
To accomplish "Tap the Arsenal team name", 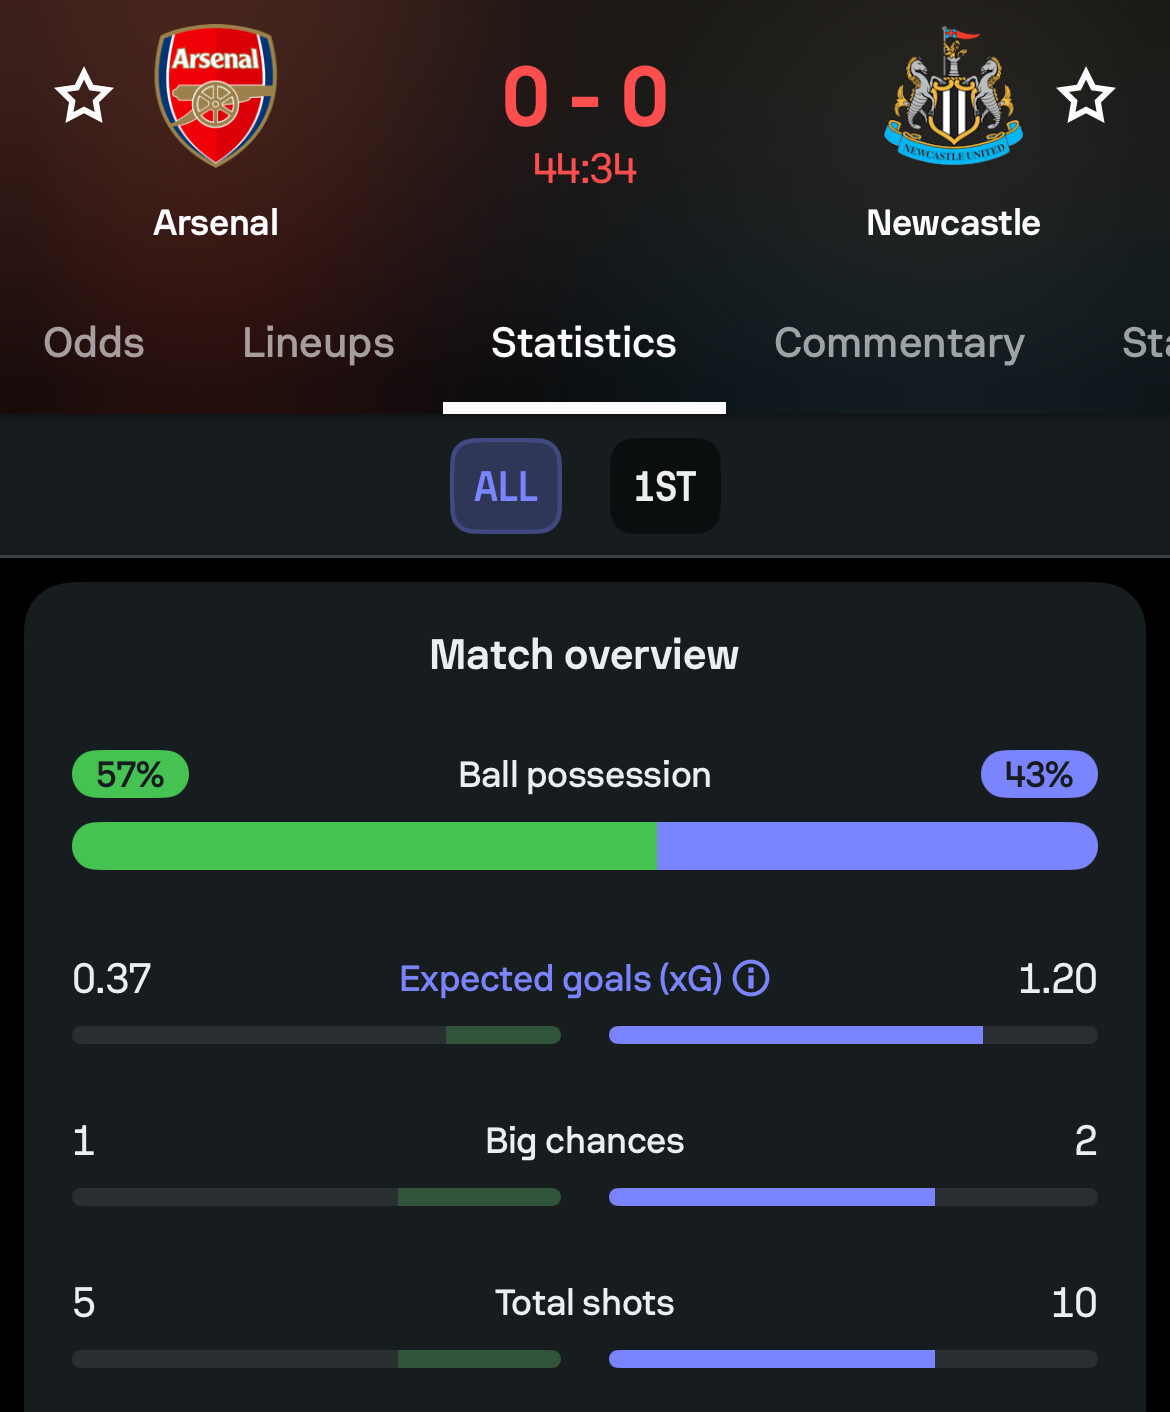I will (x=216, y=222).
